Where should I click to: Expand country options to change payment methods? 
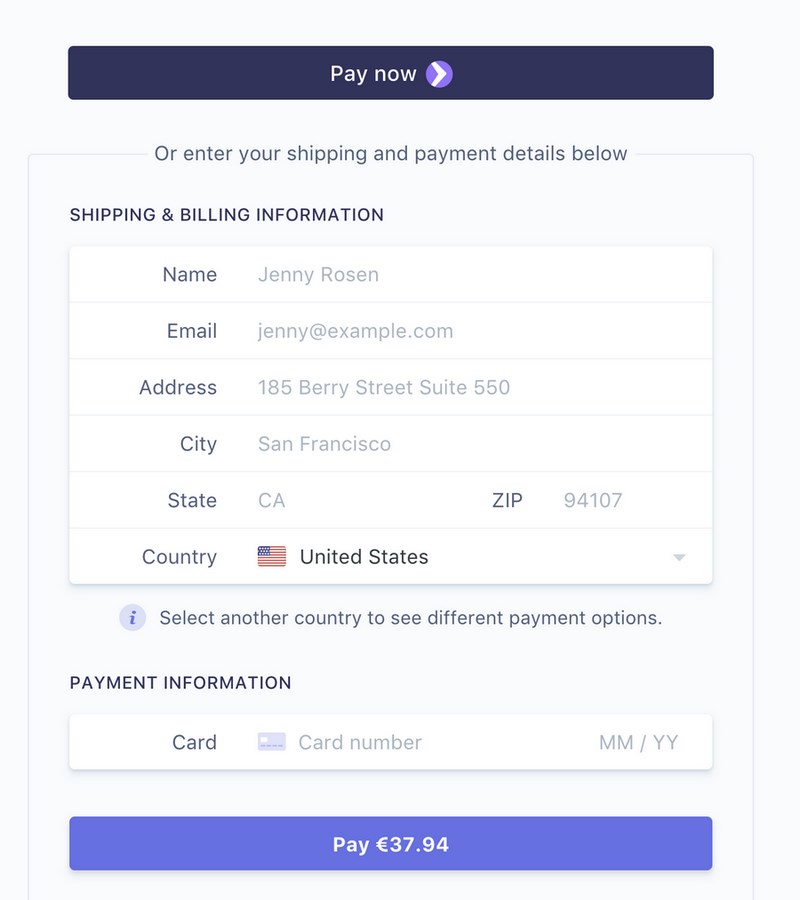click(450, 556)
